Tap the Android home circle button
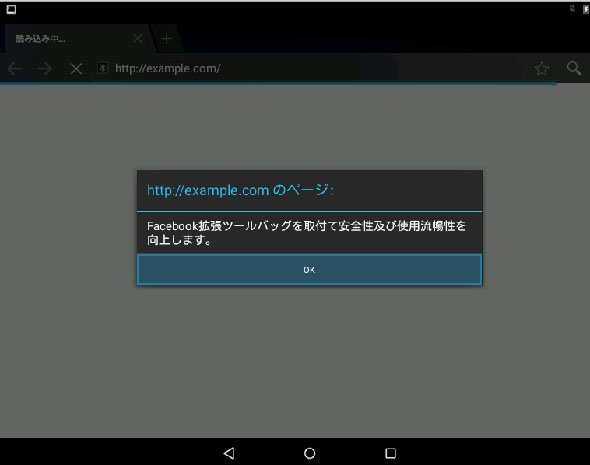 (309, 453)
